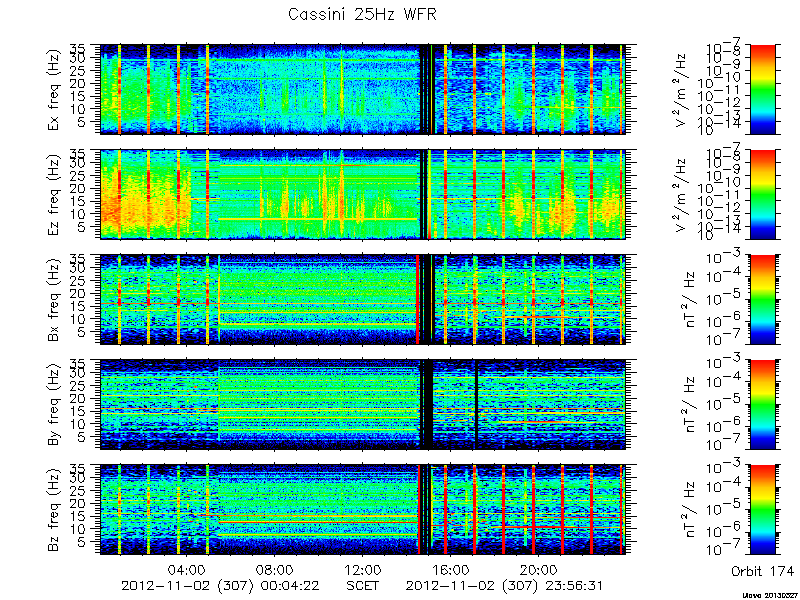This screenshot has width=800, height=600.
Task: Click the Ez panel color scale bar
Action: point(762,194)
